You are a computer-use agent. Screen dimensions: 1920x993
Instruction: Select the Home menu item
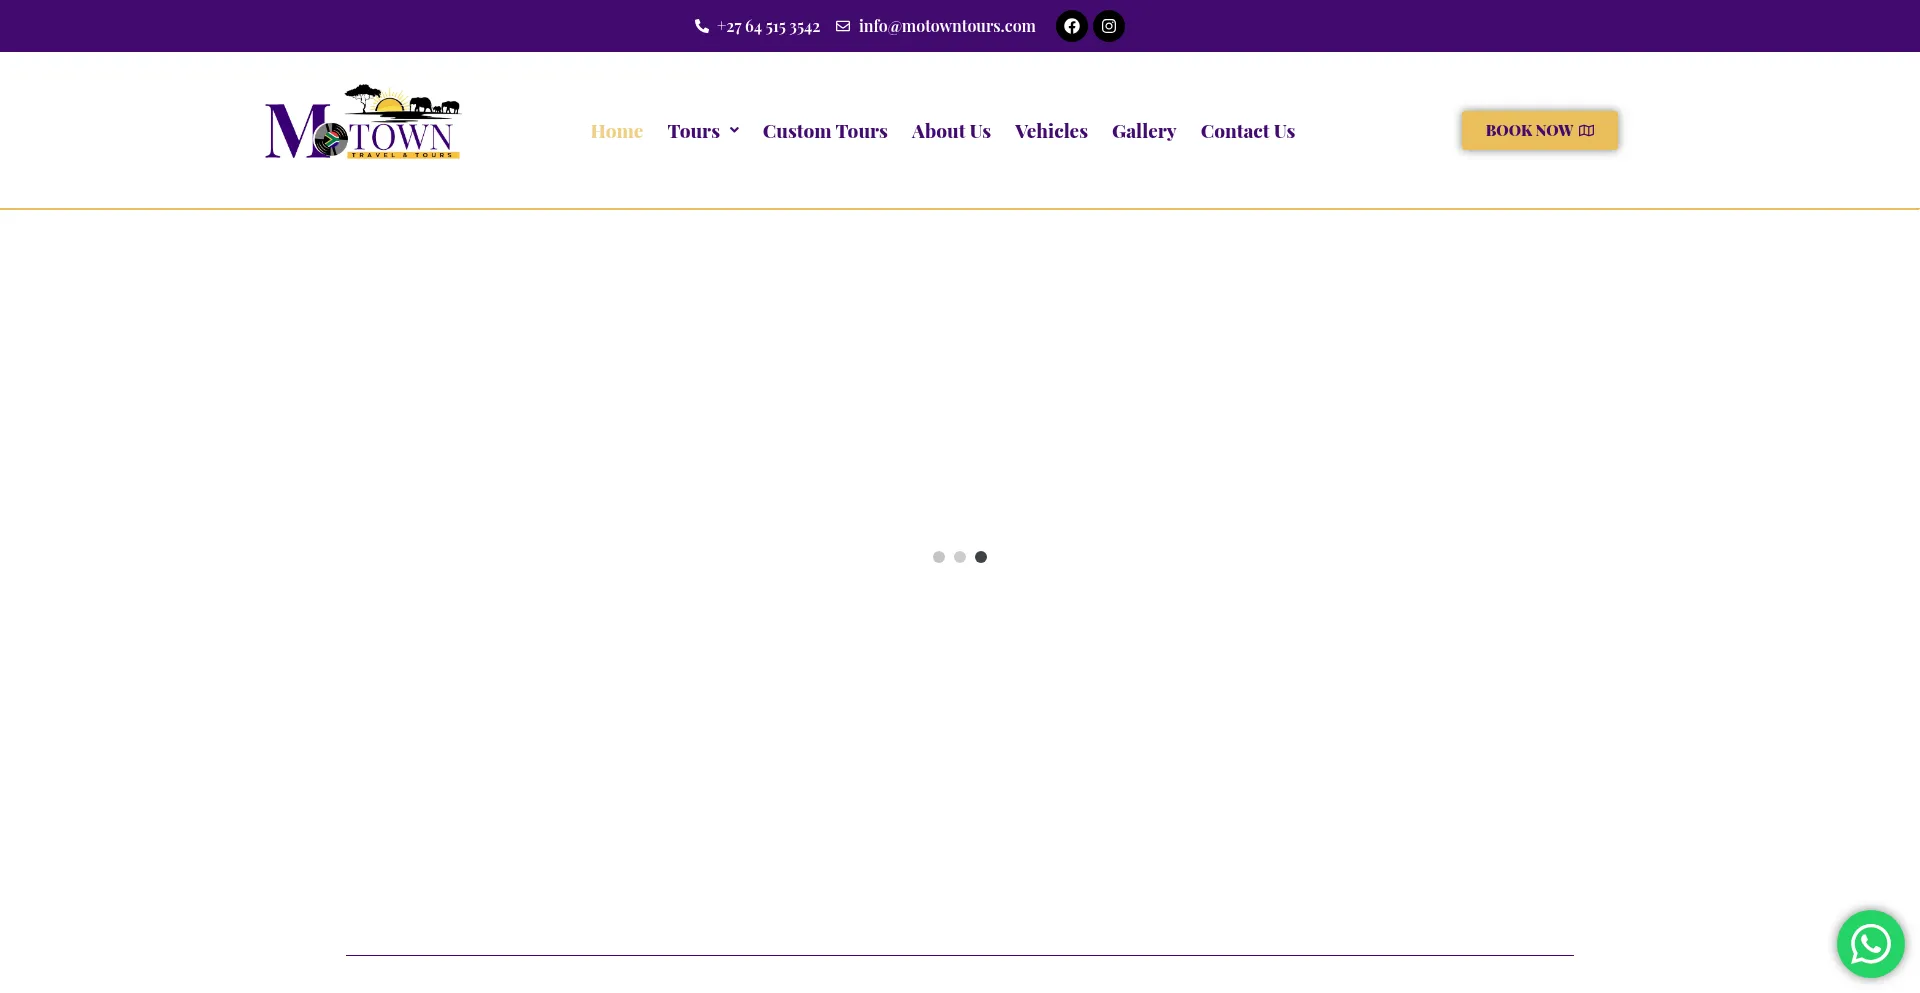616,130
